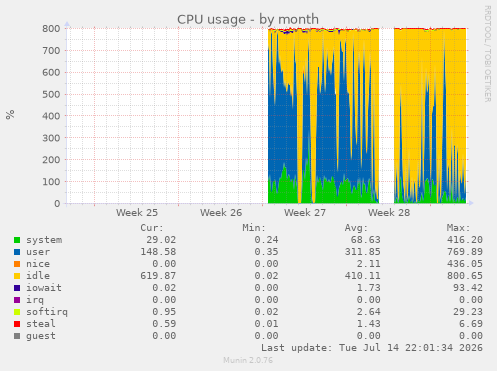Click the idle current value 619.87
497x371 pixels.
pyautogui.click(x=158, y=276)
